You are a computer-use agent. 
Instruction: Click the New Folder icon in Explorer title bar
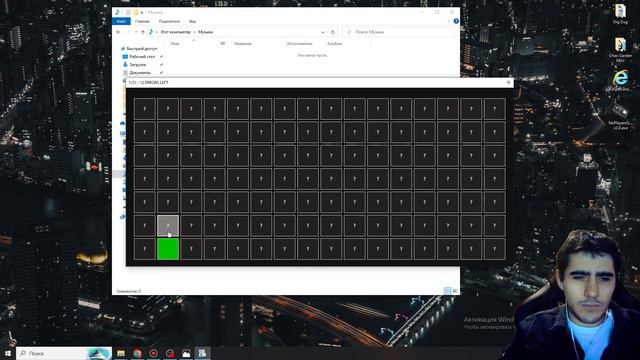(136, 12)
